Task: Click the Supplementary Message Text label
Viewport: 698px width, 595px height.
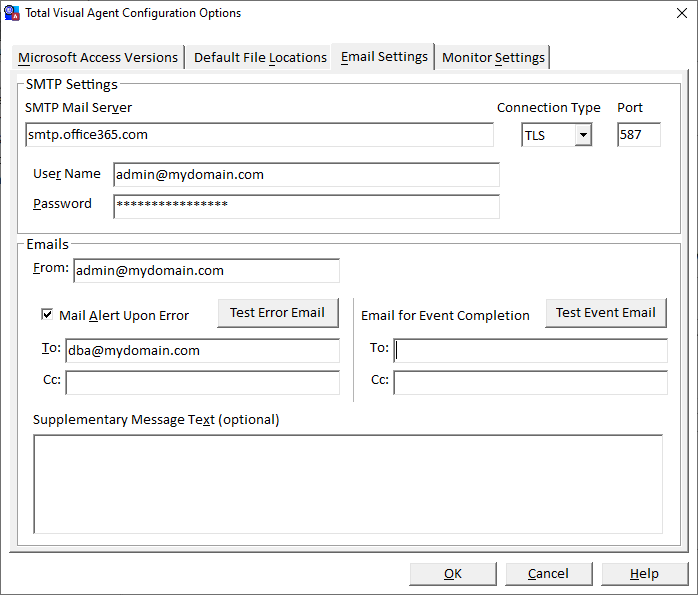Action: (156, 420)
